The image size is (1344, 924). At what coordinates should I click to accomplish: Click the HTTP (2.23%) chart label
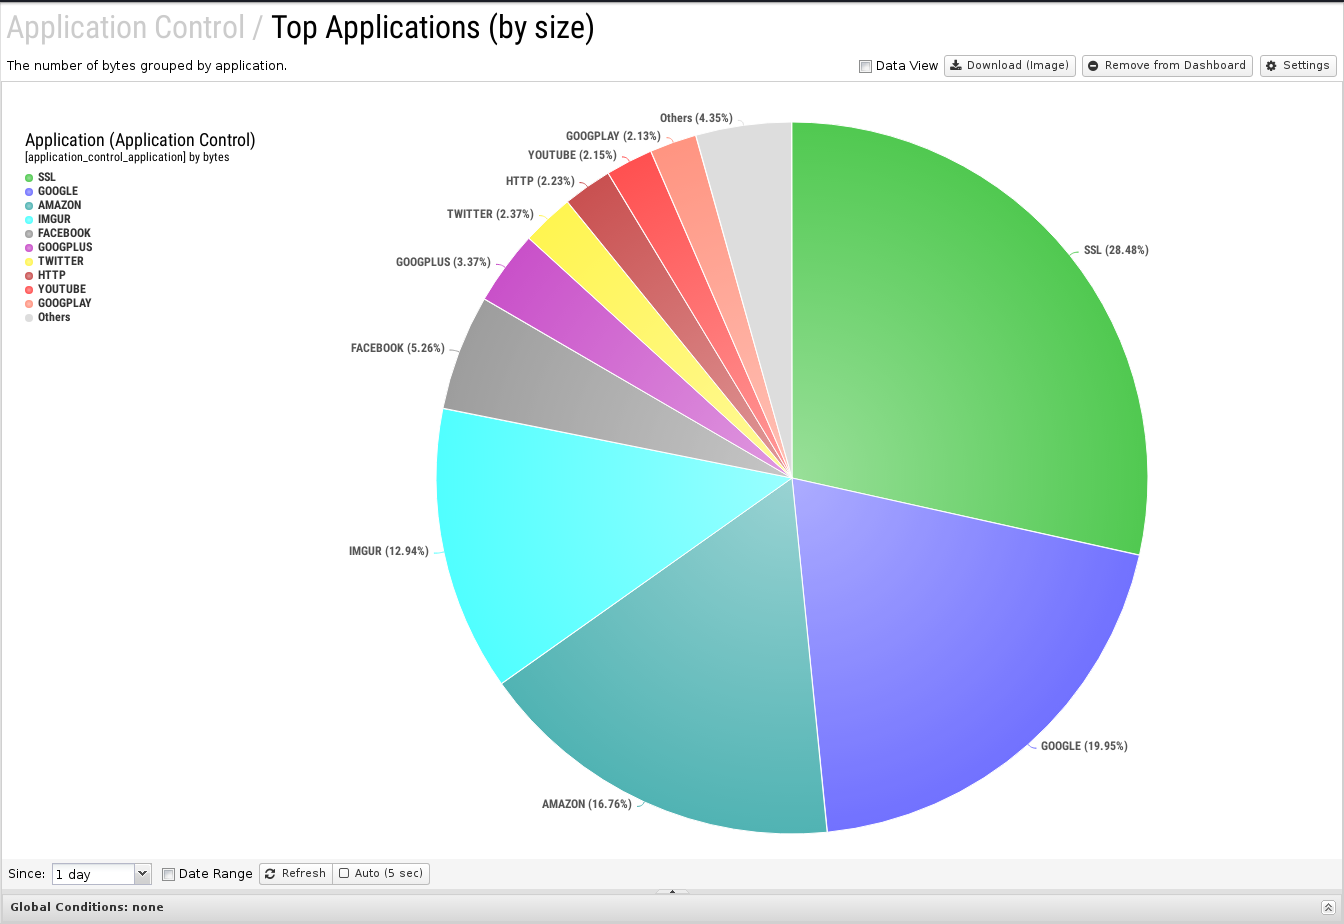coord(541,181)
